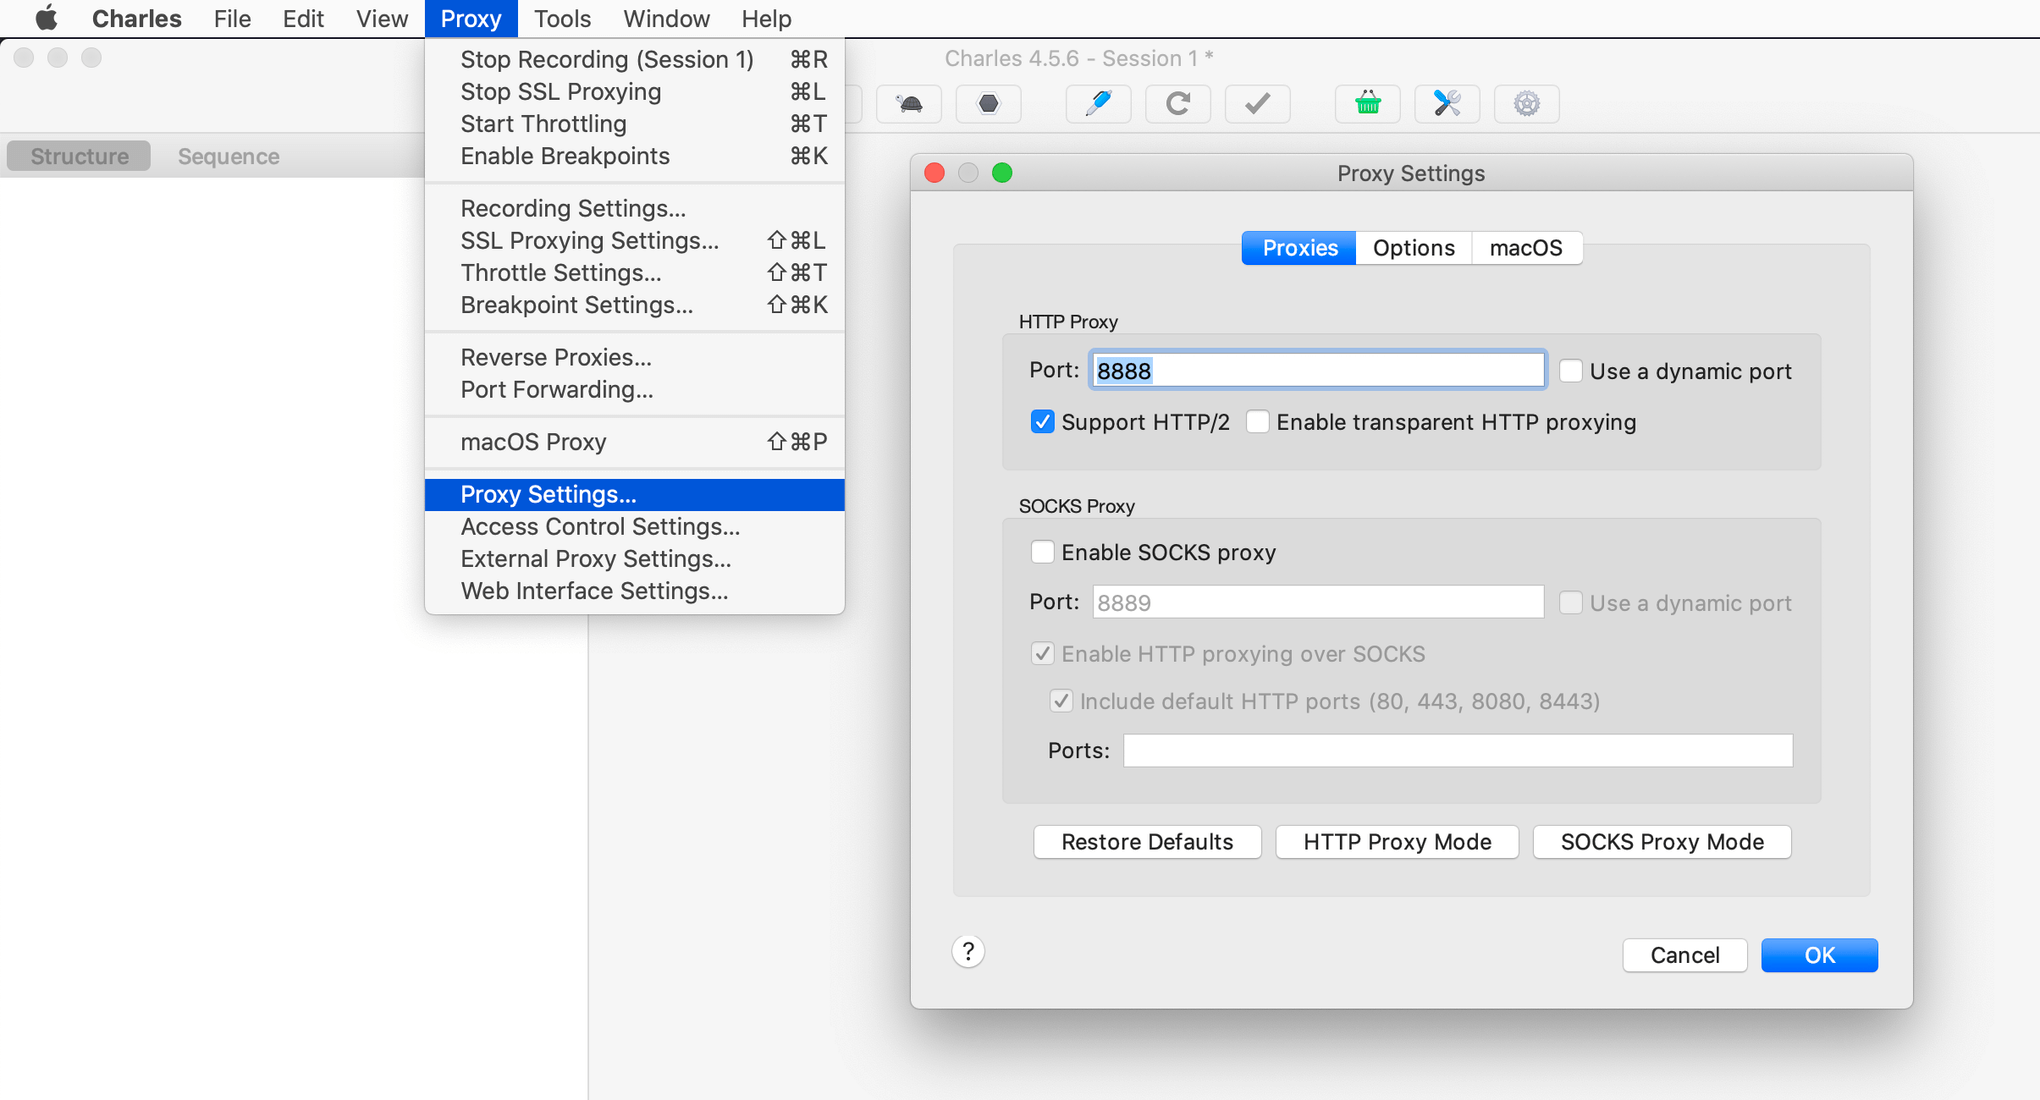This screenshot has width=2040, height=1100.
Task: Untick Support HTTP/2 checkbox
Action: pos(1042,422)
